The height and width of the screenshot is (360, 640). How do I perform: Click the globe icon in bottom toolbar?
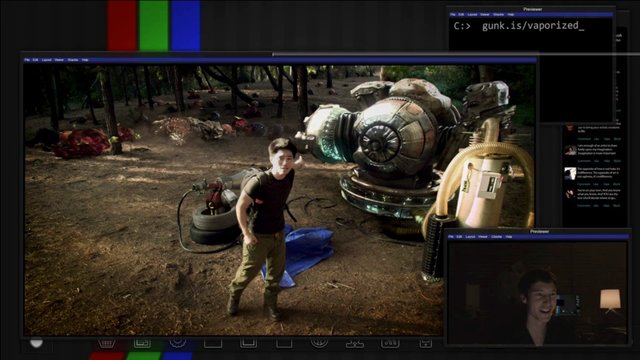(319, 342)
